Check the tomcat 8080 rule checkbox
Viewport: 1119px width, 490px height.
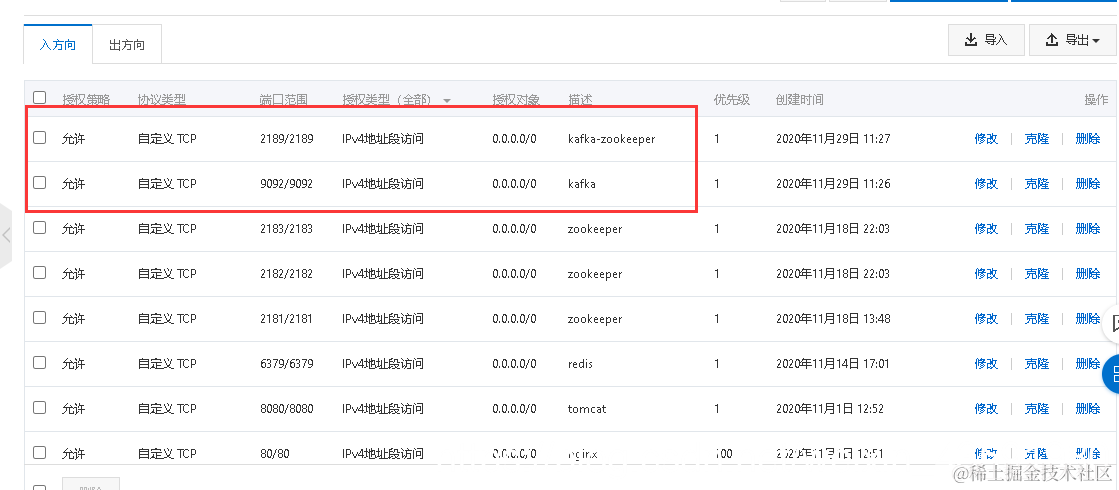tap(40, 407)
